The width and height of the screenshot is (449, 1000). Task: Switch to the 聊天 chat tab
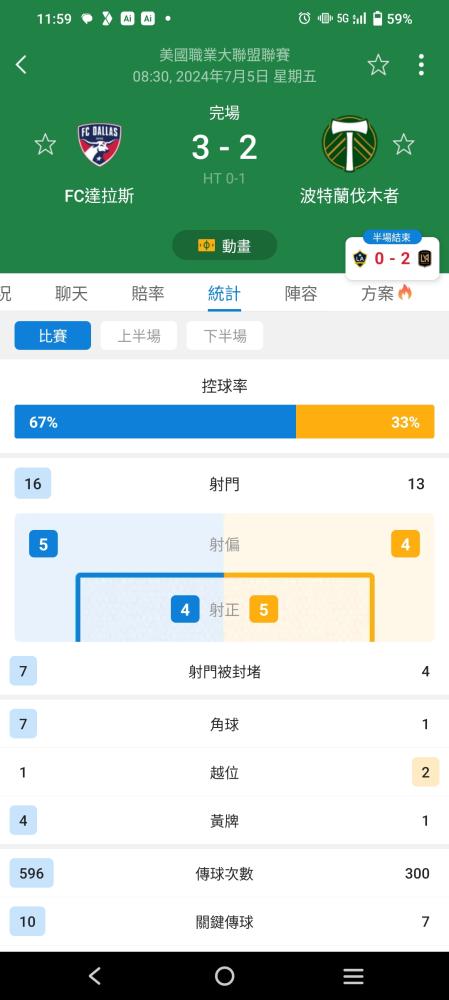[71, 293]
